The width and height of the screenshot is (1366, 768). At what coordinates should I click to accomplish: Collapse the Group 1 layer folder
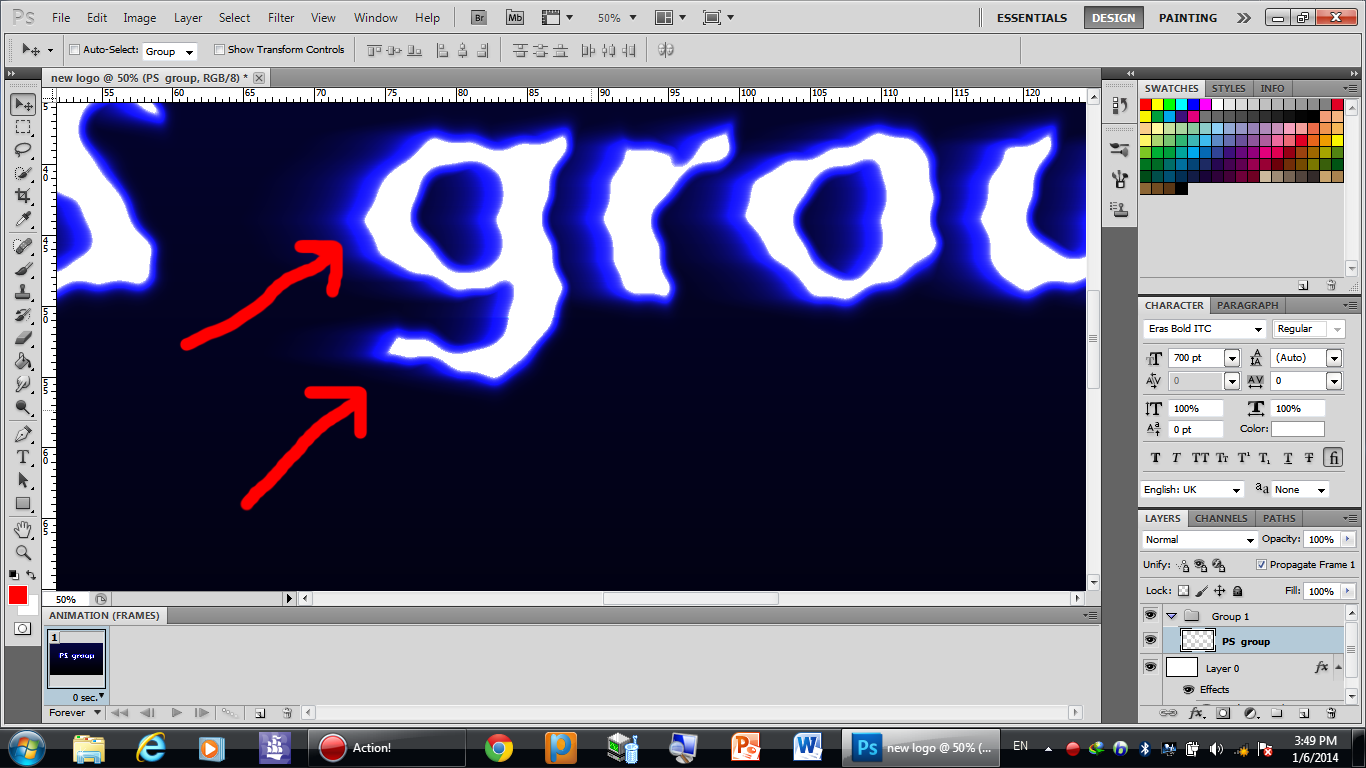pyautogui.click(x=1171, y=616)
